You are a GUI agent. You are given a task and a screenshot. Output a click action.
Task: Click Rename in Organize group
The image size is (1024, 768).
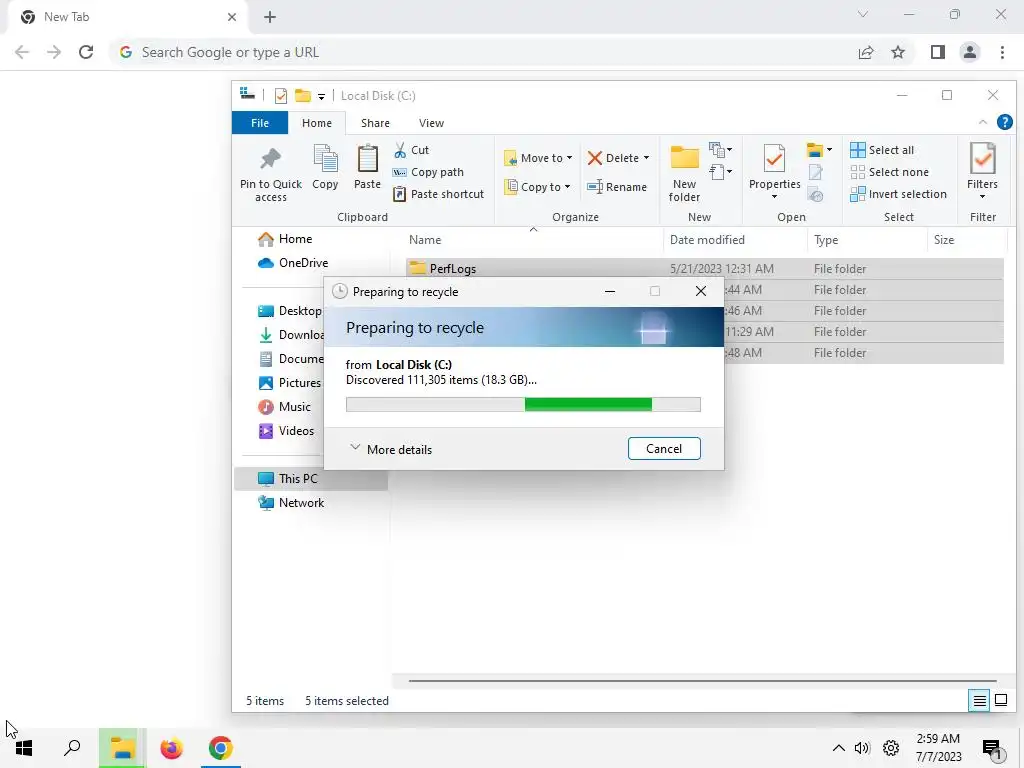tap(617, 187)
